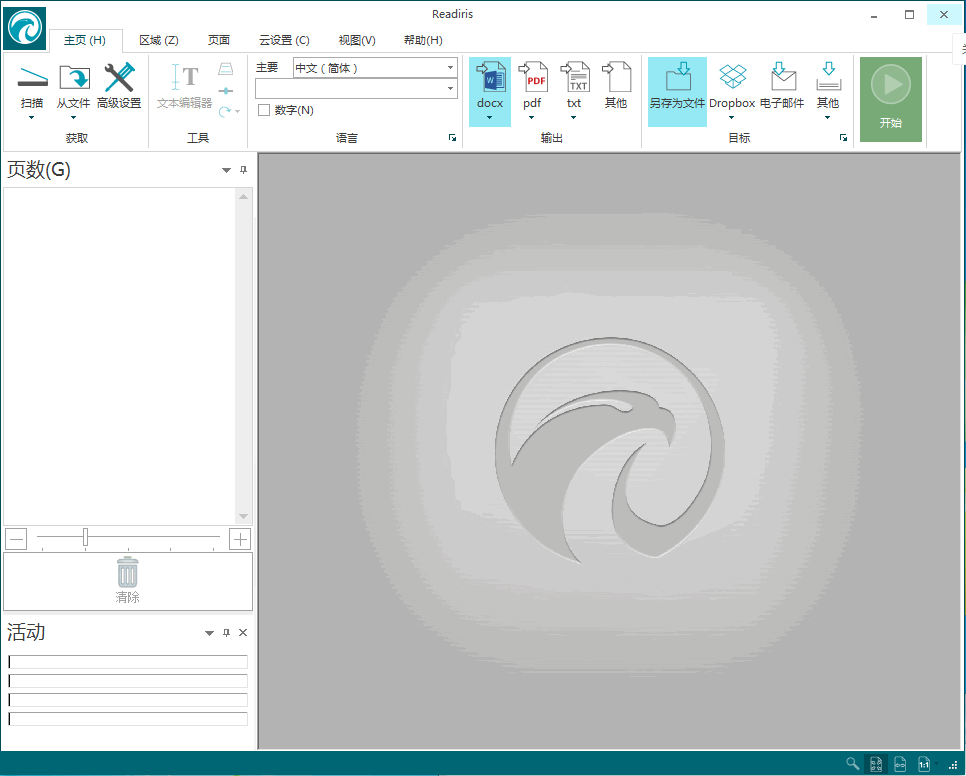The image size is (966, 776).
Task: Expand the secondary language combo box
Action: (451, 89)
